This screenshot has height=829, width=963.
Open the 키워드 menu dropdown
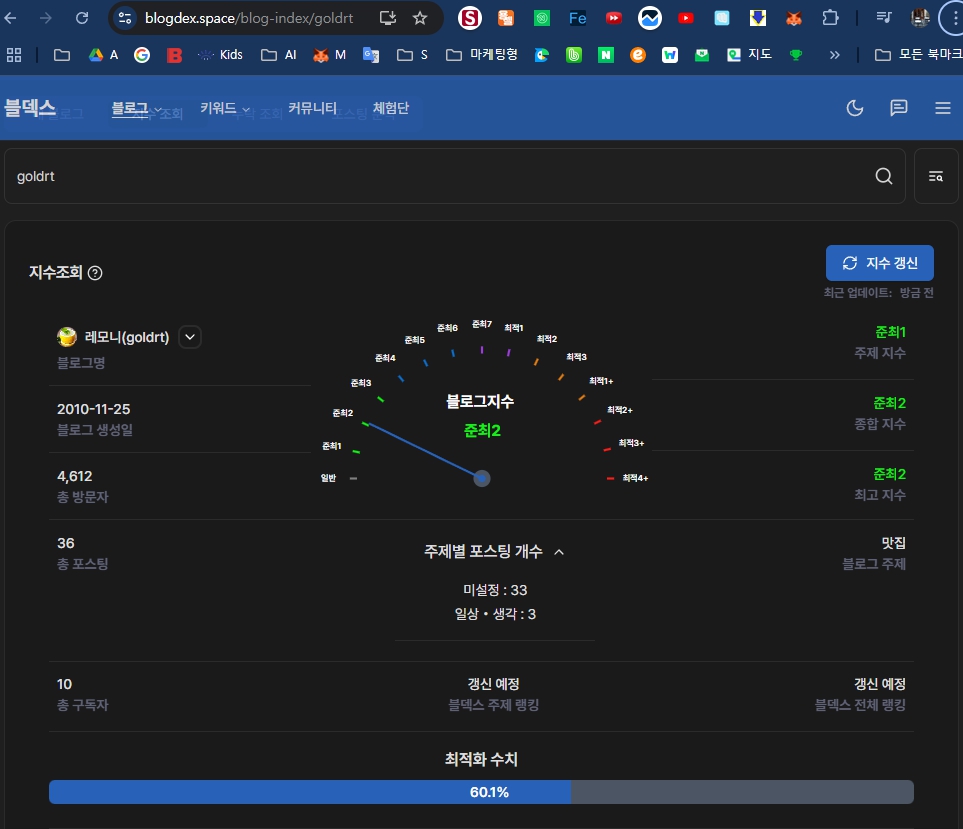pos(225,108)
